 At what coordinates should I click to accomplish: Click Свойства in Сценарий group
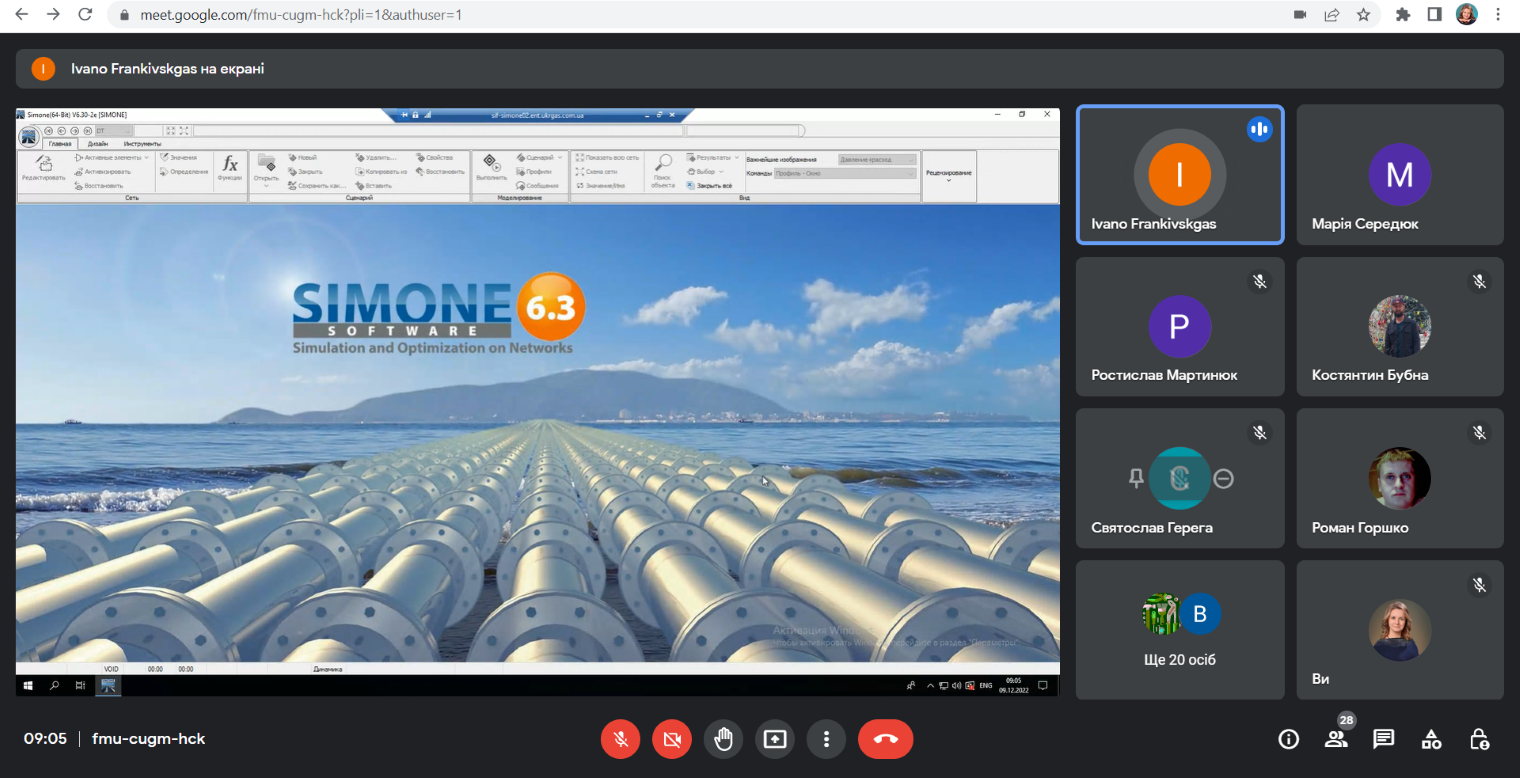435,157
